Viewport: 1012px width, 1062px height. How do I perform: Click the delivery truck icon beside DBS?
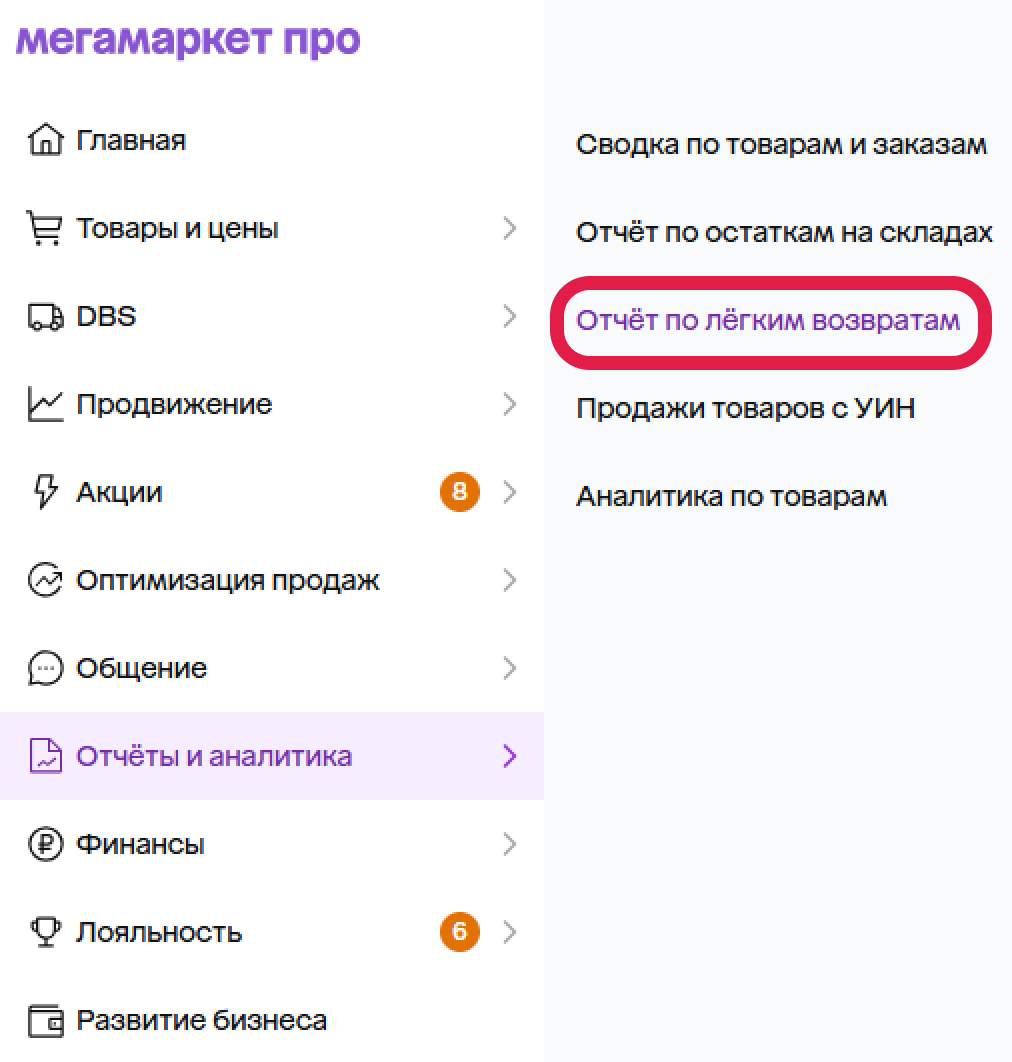(45, 316)
